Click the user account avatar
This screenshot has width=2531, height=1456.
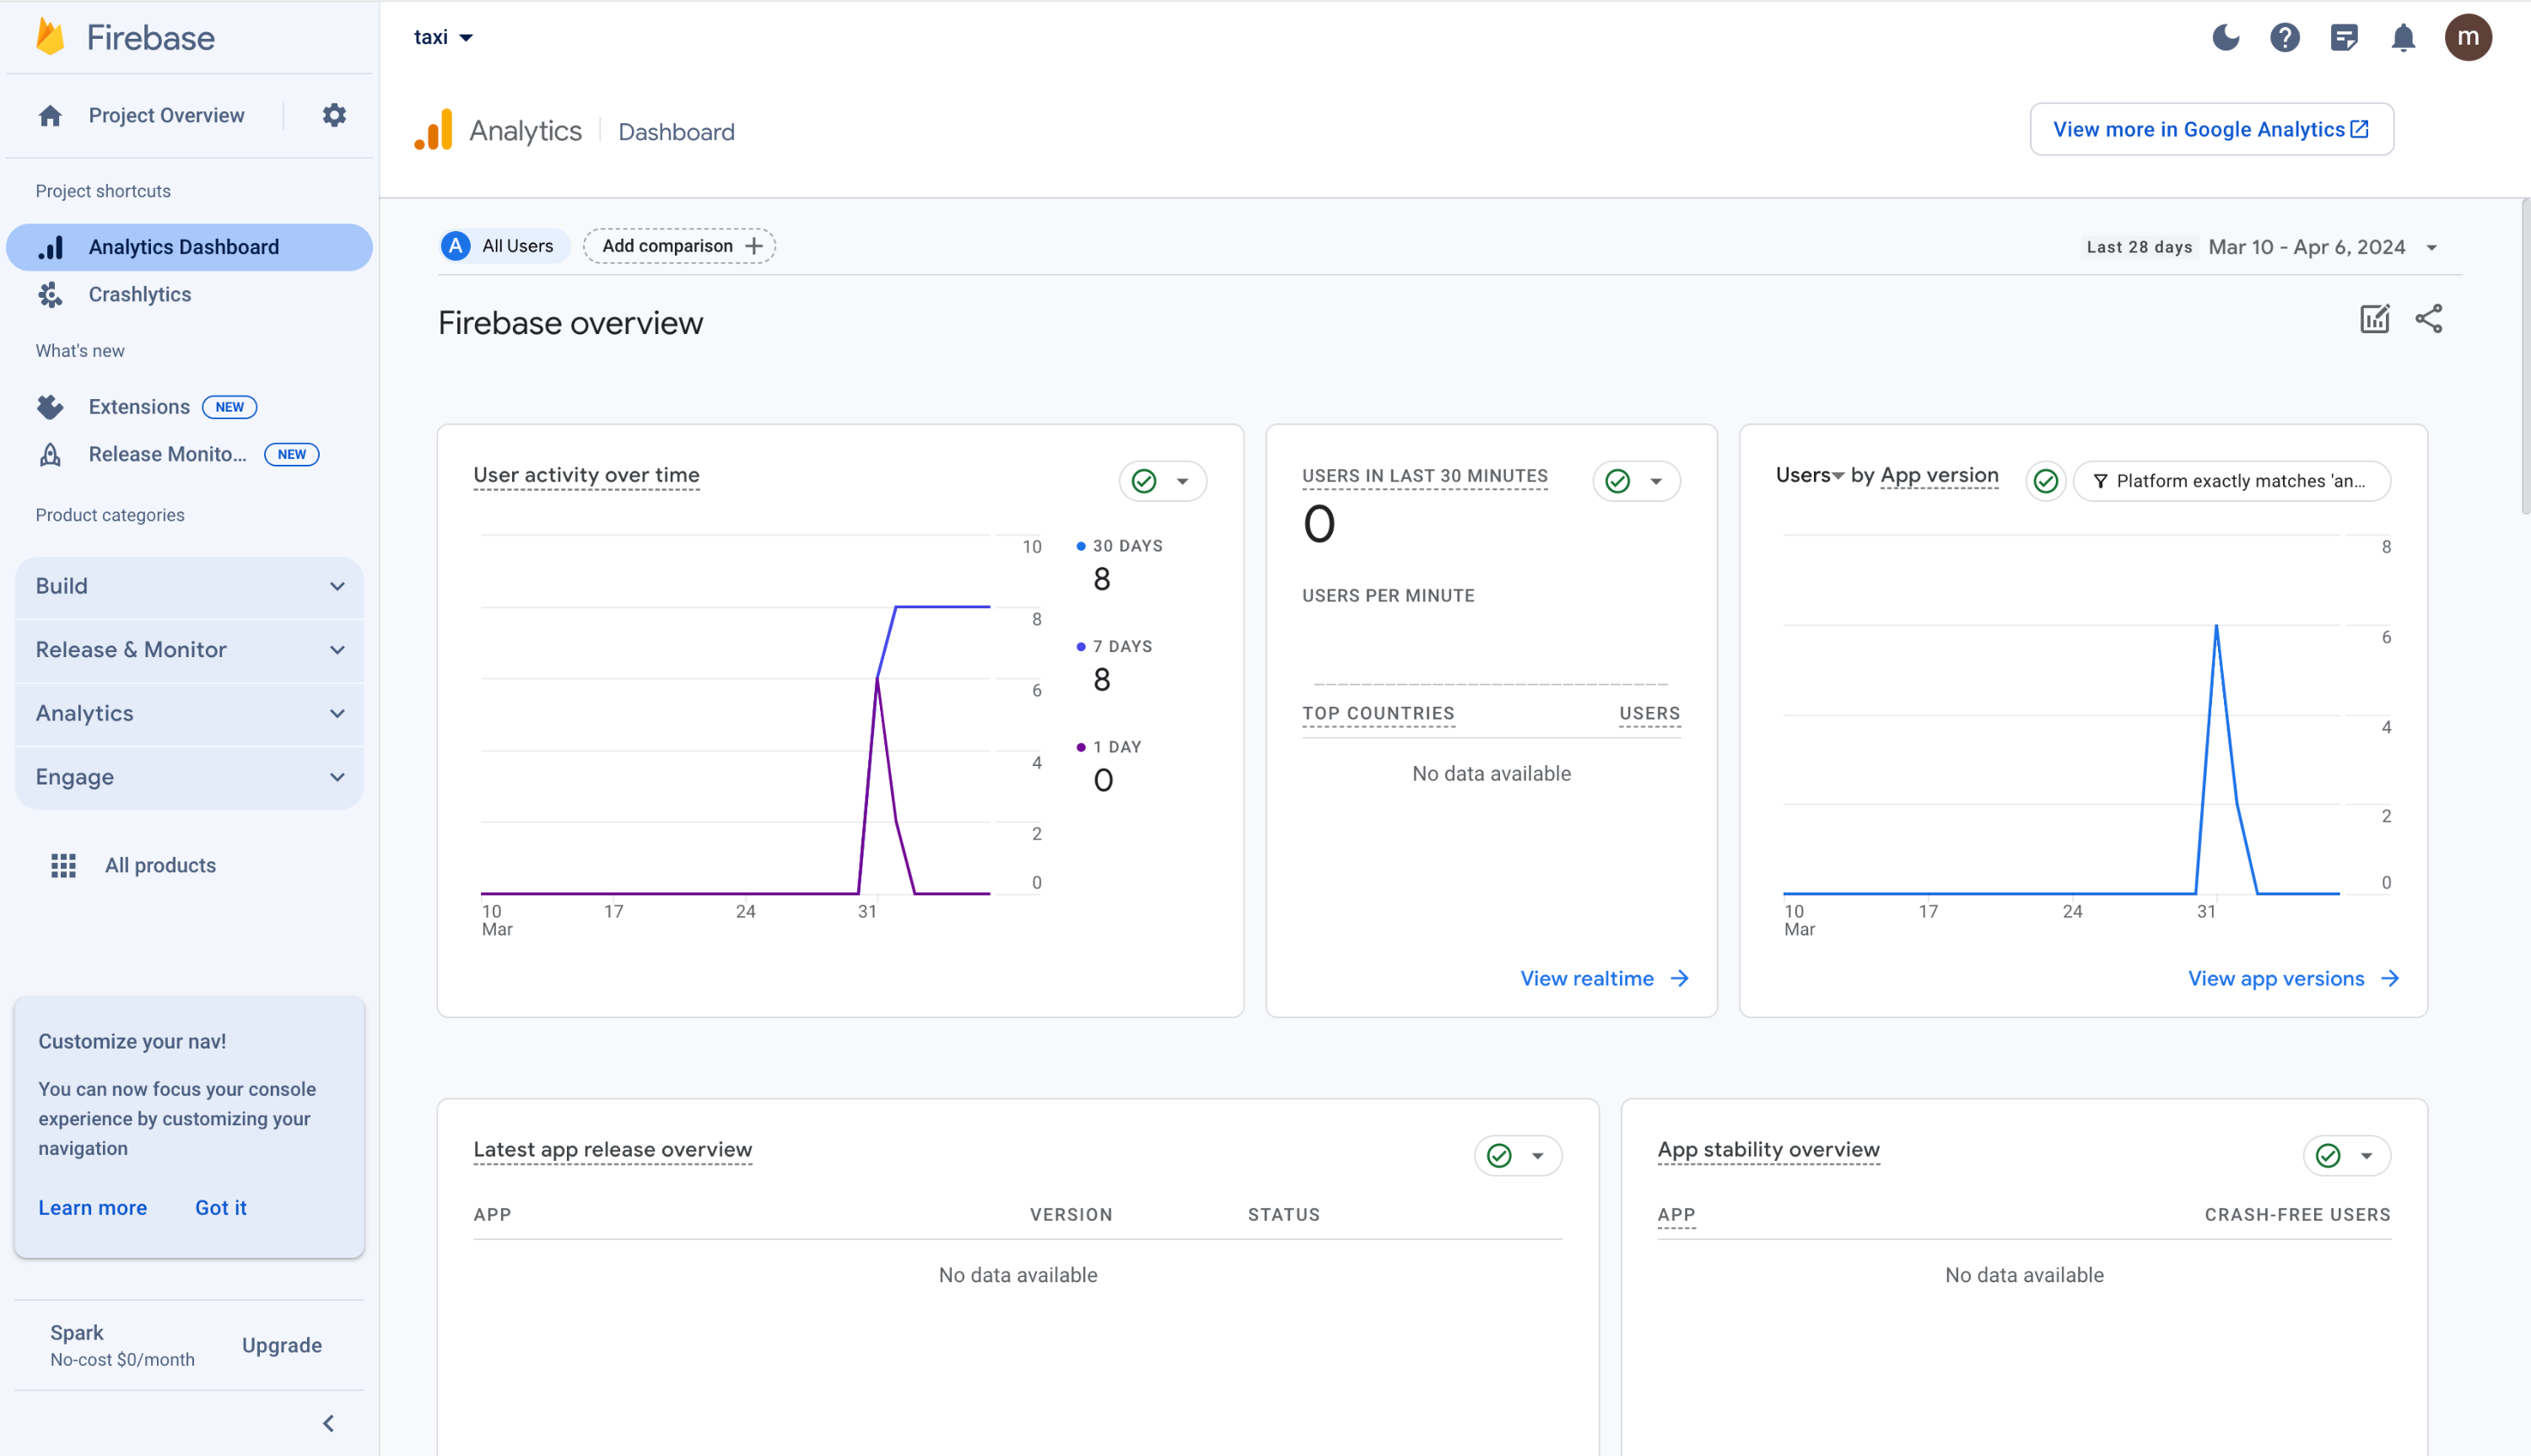pos(2467,38)
